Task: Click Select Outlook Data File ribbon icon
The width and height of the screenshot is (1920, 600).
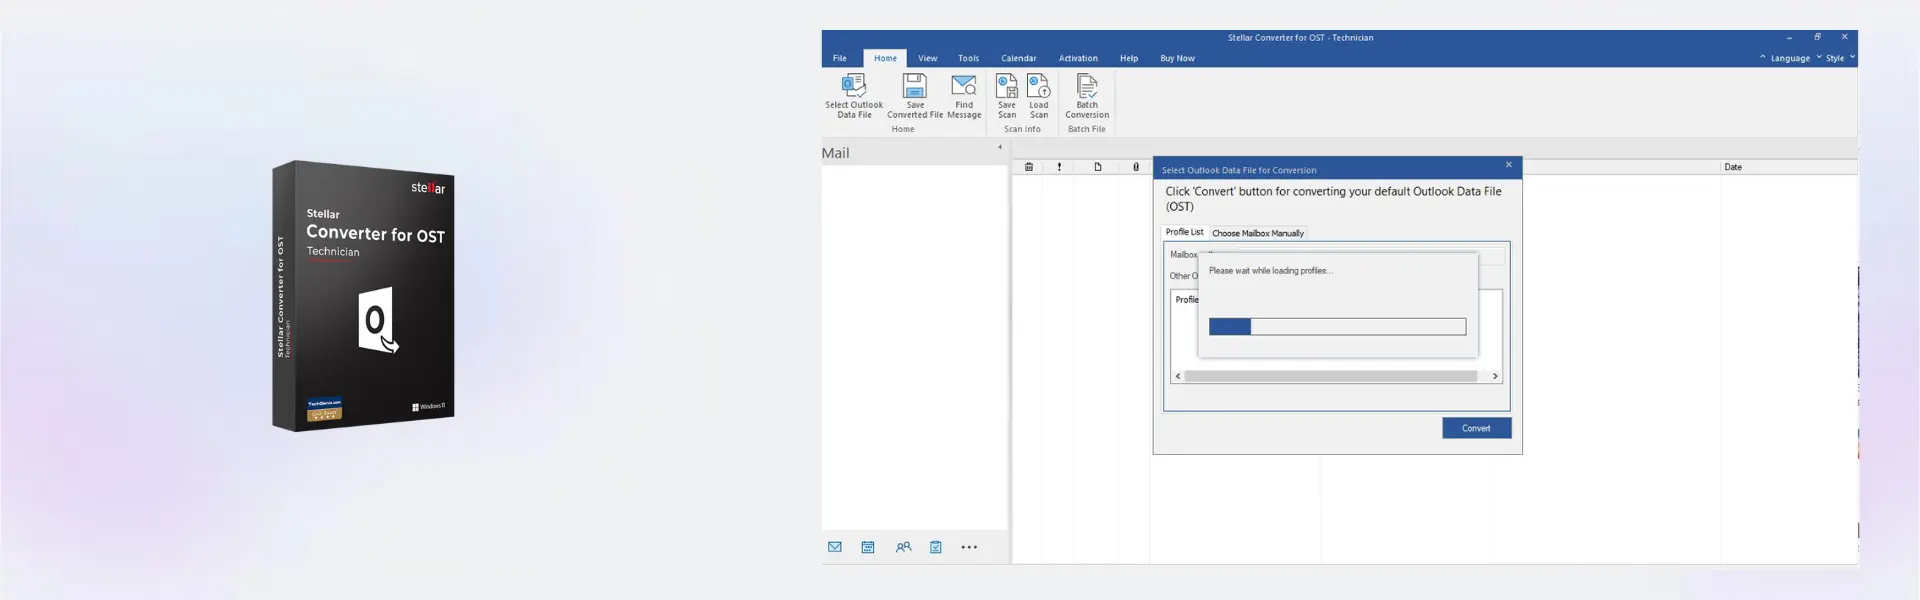Action: [853, 95]
